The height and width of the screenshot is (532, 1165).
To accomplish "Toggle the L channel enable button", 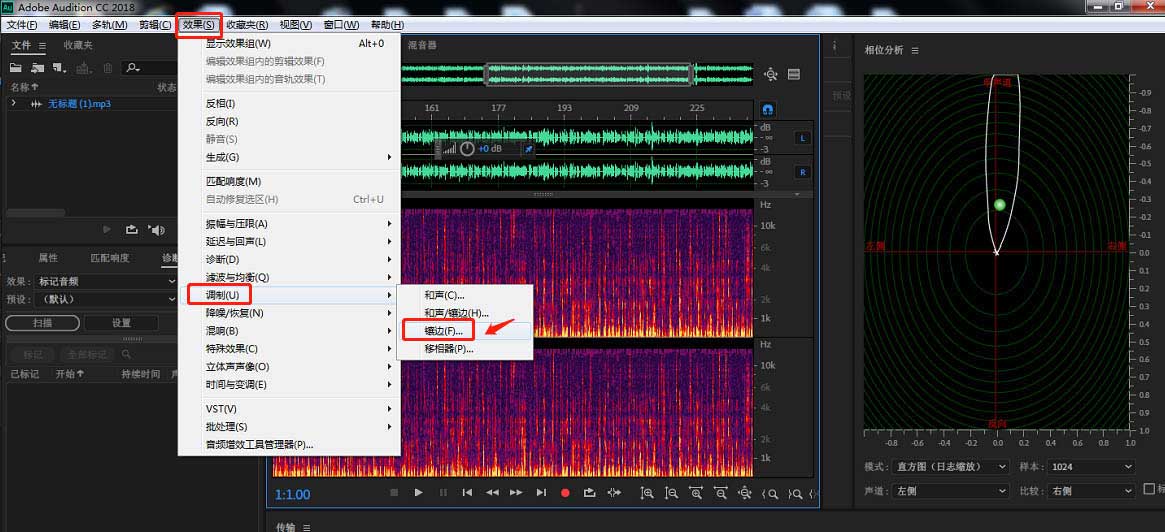I will click(x=802, y=138).
